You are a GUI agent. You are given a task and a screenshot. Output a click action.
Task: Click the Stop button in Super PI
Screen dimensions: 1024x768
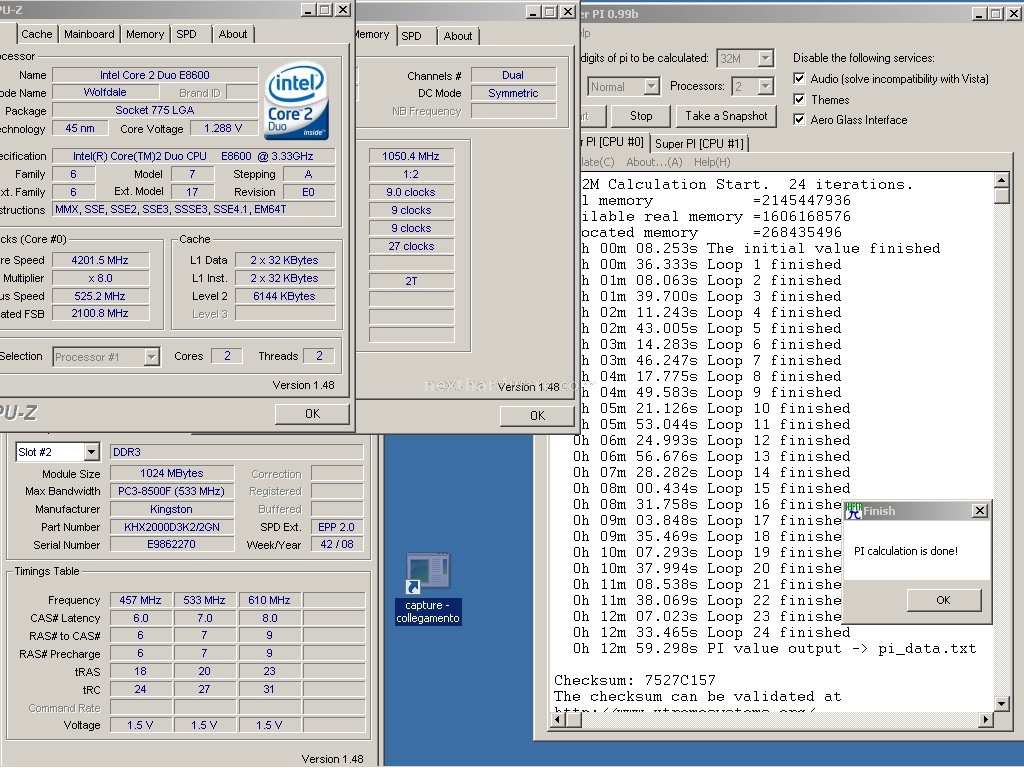click(x=641, y=116)
